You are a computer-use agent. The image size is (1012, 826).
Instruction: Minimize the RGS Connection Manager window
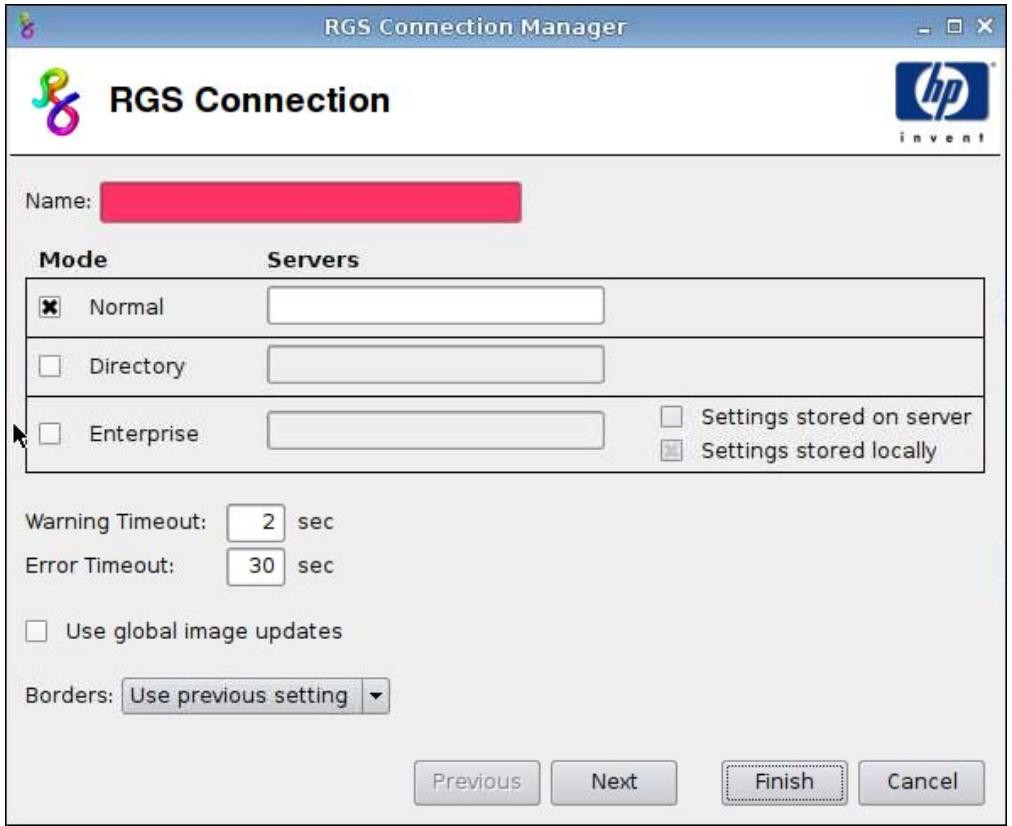click(x=925, y=28)
